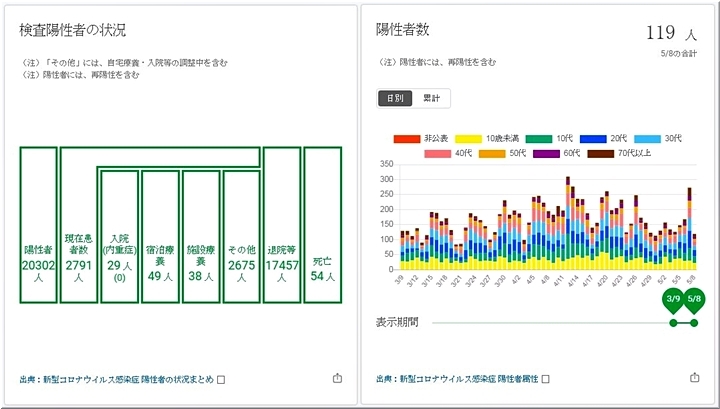Screen dimensions: 720x409
Task: Switch chart to 累計 cumulative view
Action: click(433, 98)
